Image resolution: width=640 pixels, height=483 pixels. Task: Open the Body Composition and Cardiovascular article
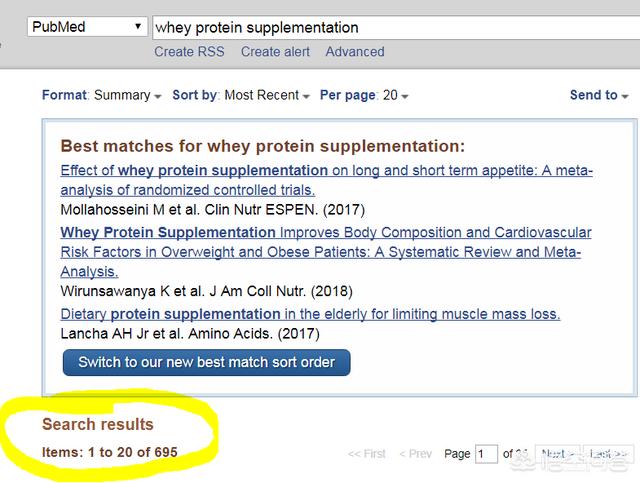pyautogui.click(x=326, y=252)
